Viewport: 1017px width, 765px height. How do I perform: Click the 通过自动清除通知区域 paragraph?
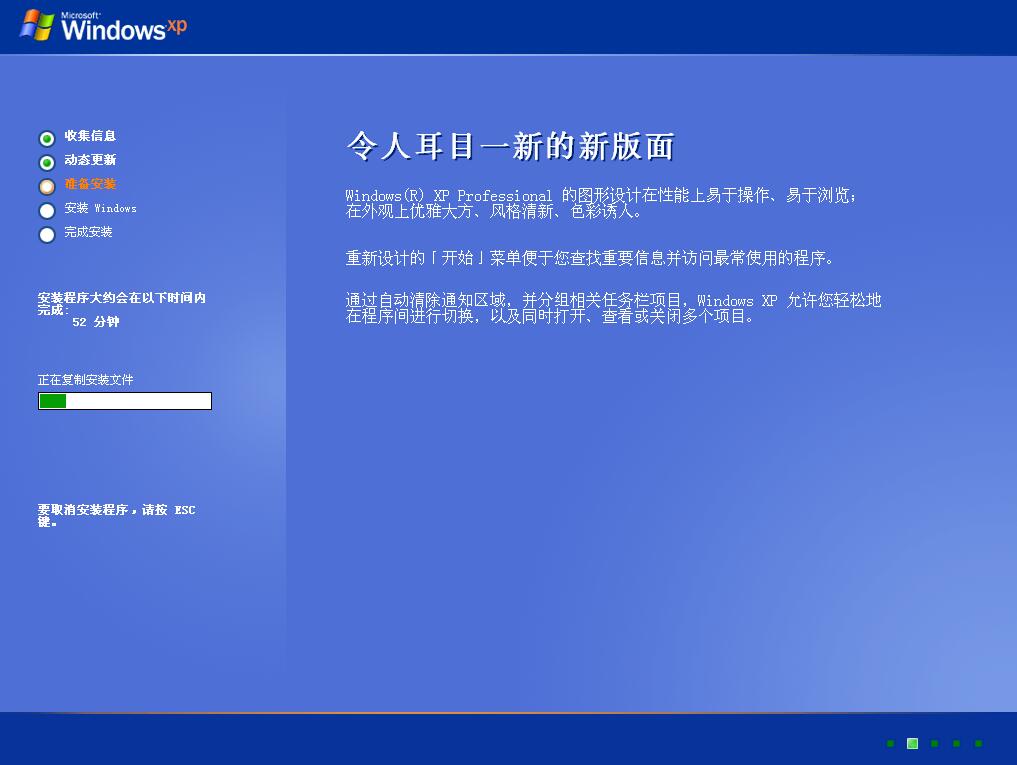614,308
